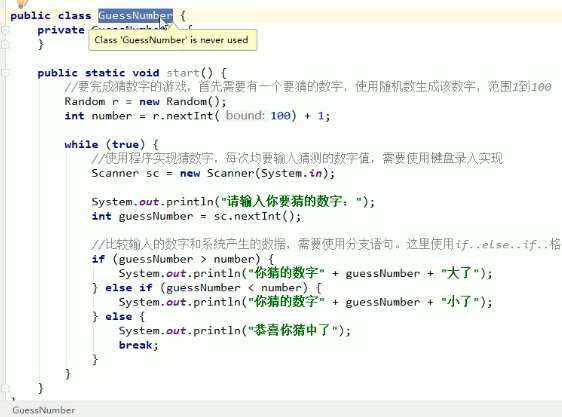The image size is (562, 417).
Task: Click comment starting "//要完成猜数字的游戏"
Action: pyautogui.click(x=308, y=87)
